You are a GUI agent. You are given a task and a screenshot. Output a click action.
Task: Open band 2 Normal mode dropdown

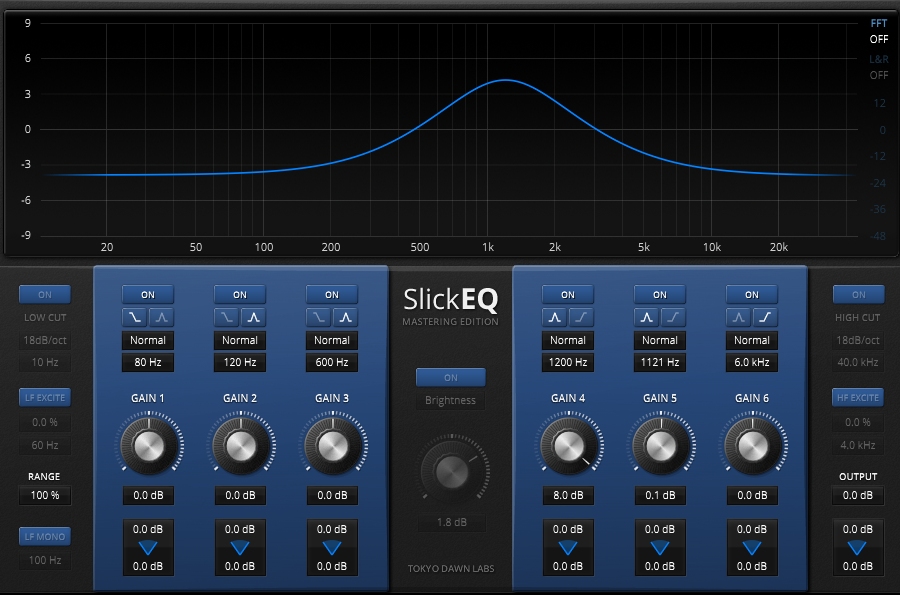pos(240,340)
